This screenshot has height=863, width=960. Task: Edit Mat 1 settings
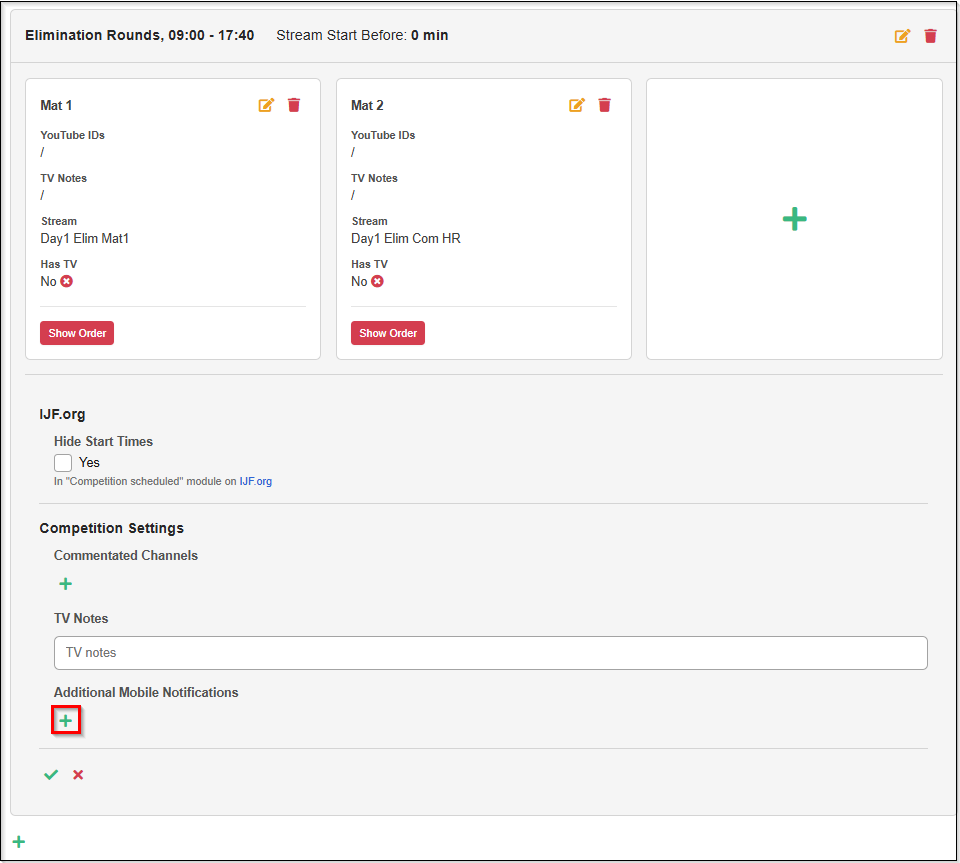pos(266,105)
